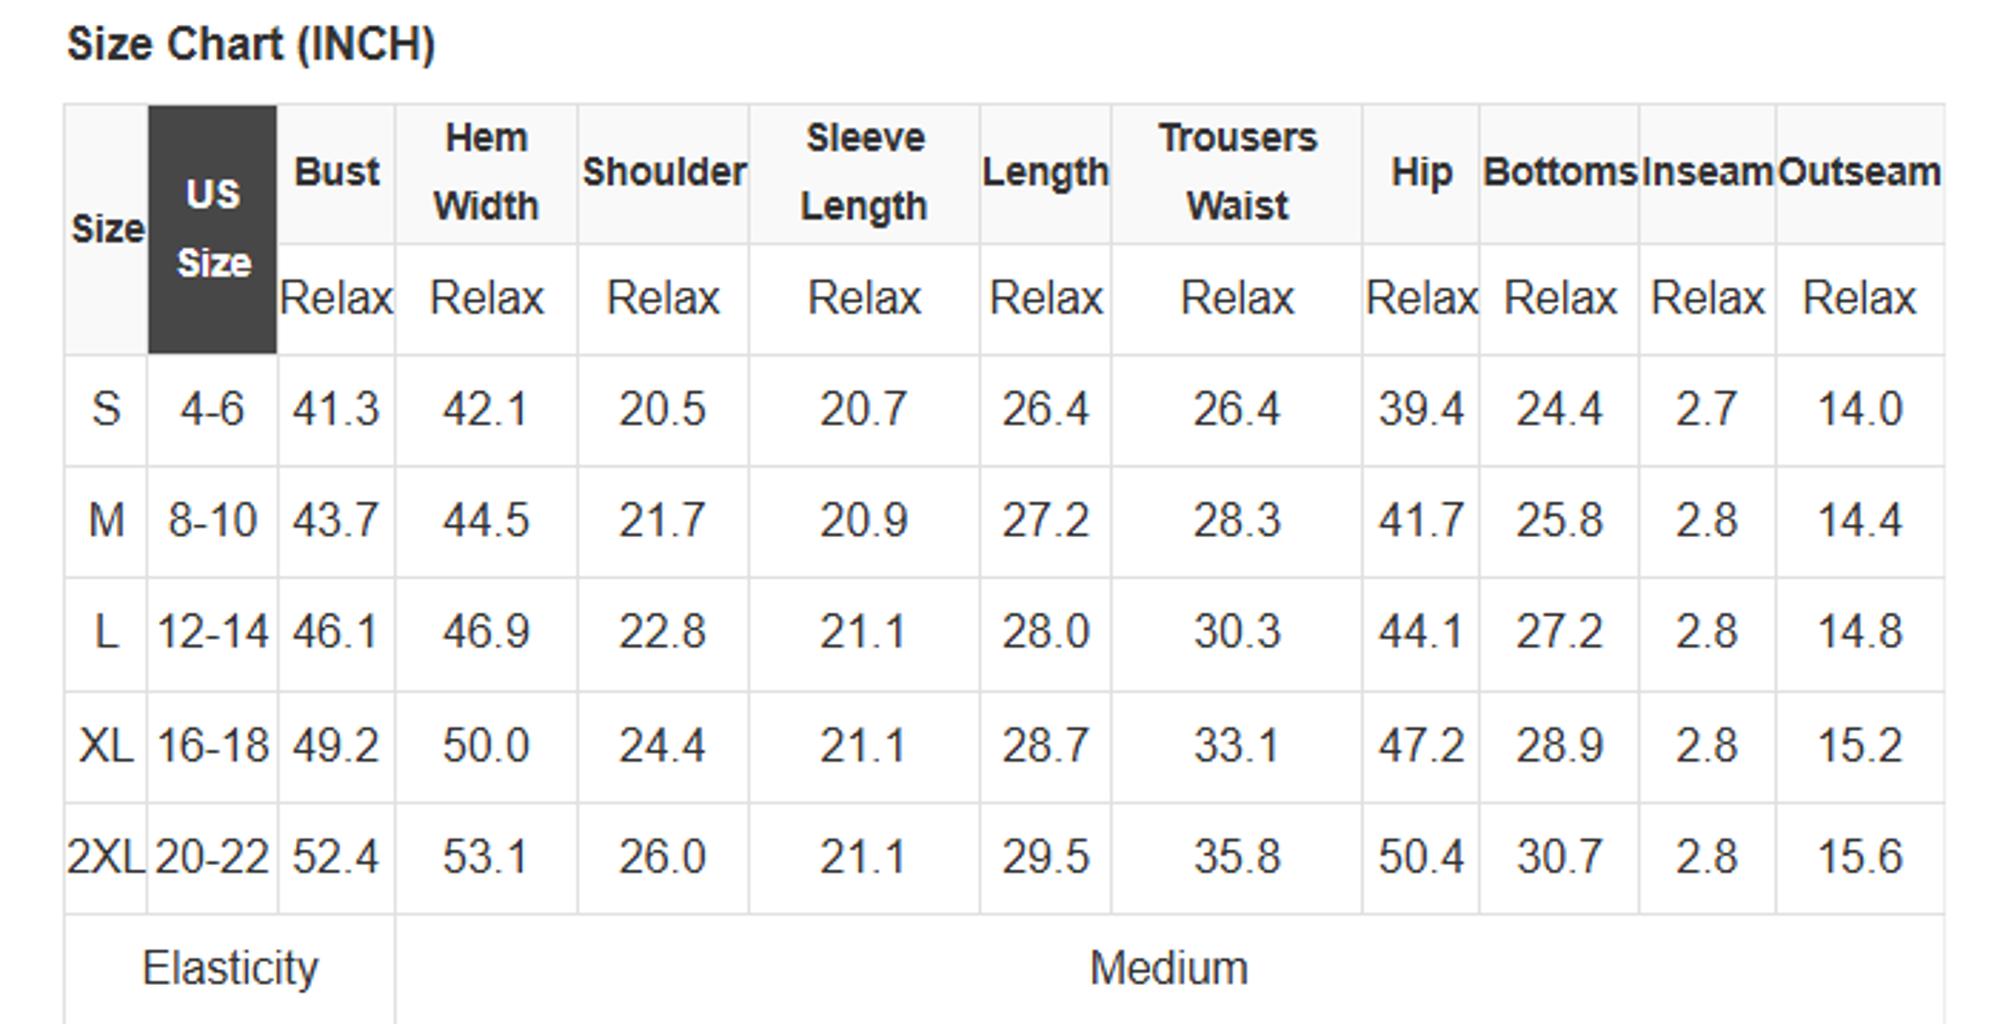Select the XL size row label

click(x=106, y=745)
